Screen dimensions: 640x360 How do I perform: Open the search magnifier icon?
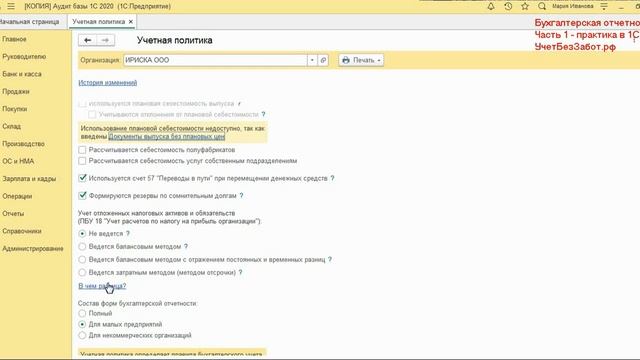pyautogui.click(x=542, y=6)
